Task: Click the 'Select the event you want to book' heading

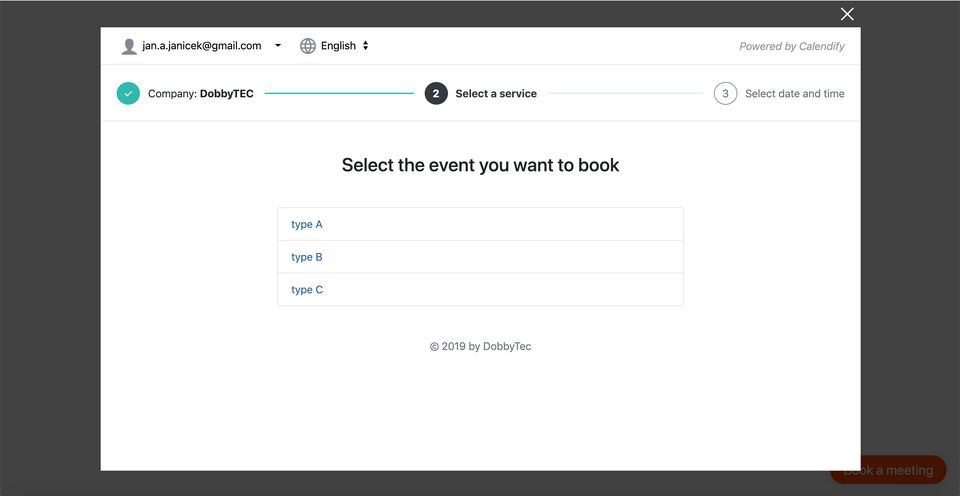Action: pyautogui.click(x=480, y=165)
